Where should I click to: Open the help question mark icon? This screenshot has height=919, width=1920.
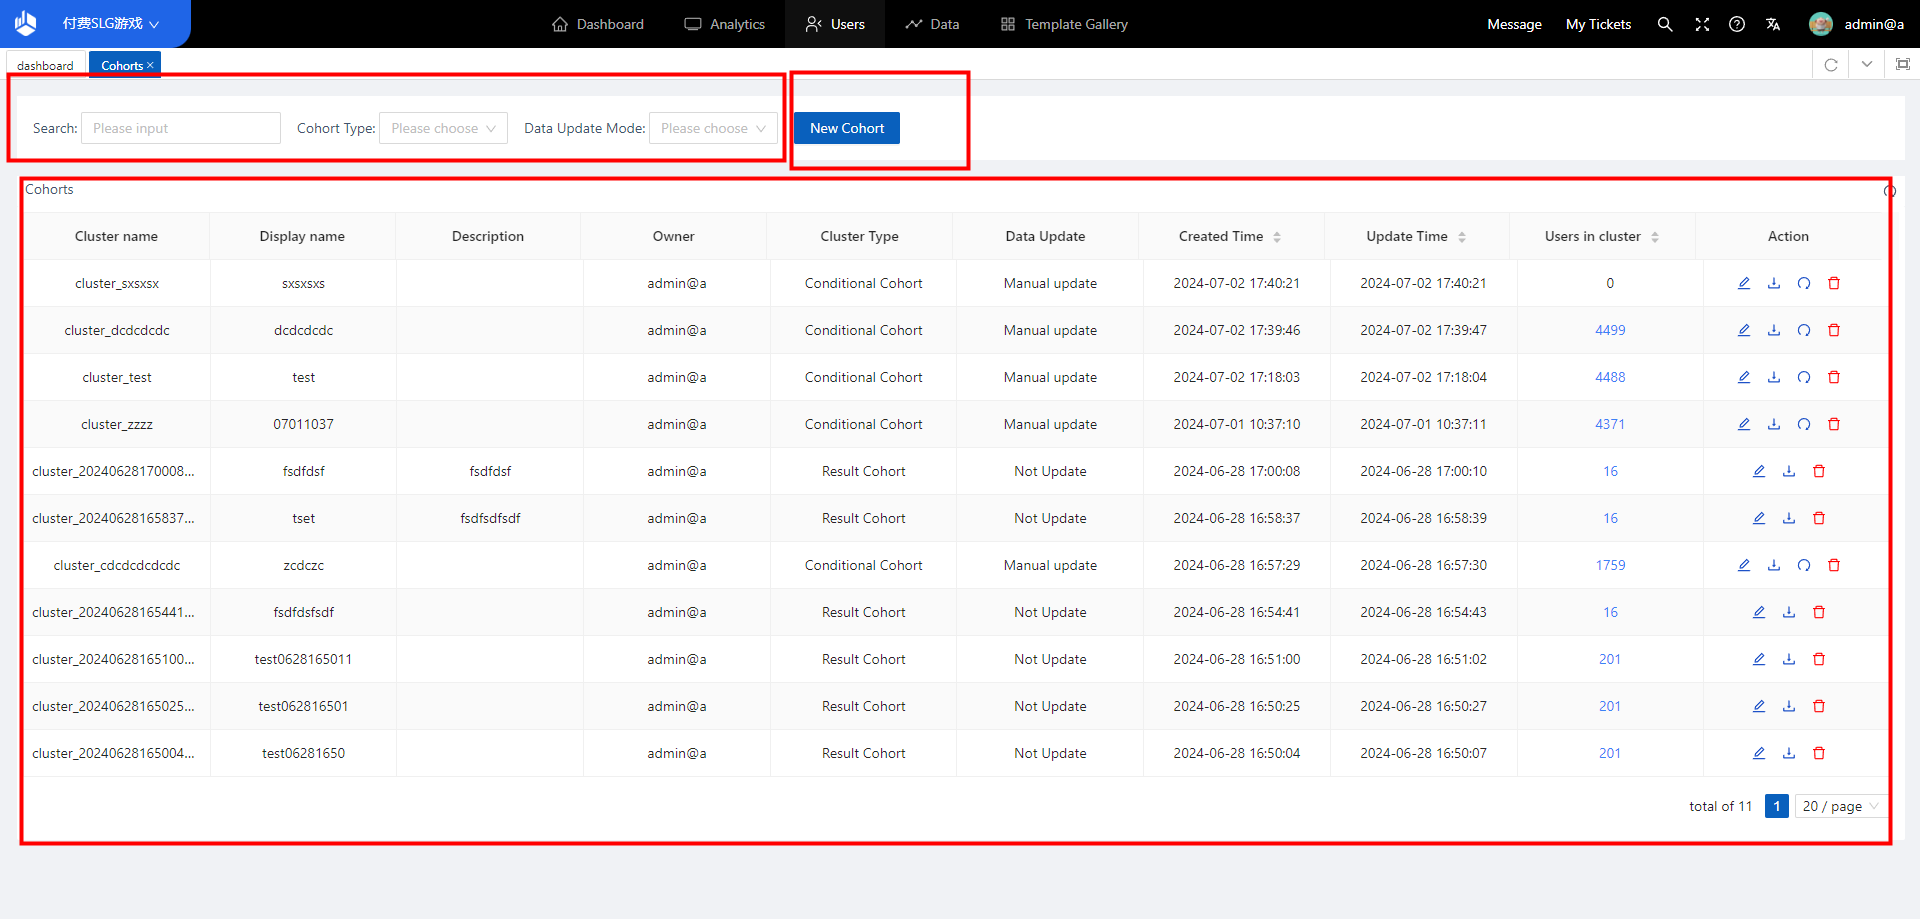click(1737, 24)
